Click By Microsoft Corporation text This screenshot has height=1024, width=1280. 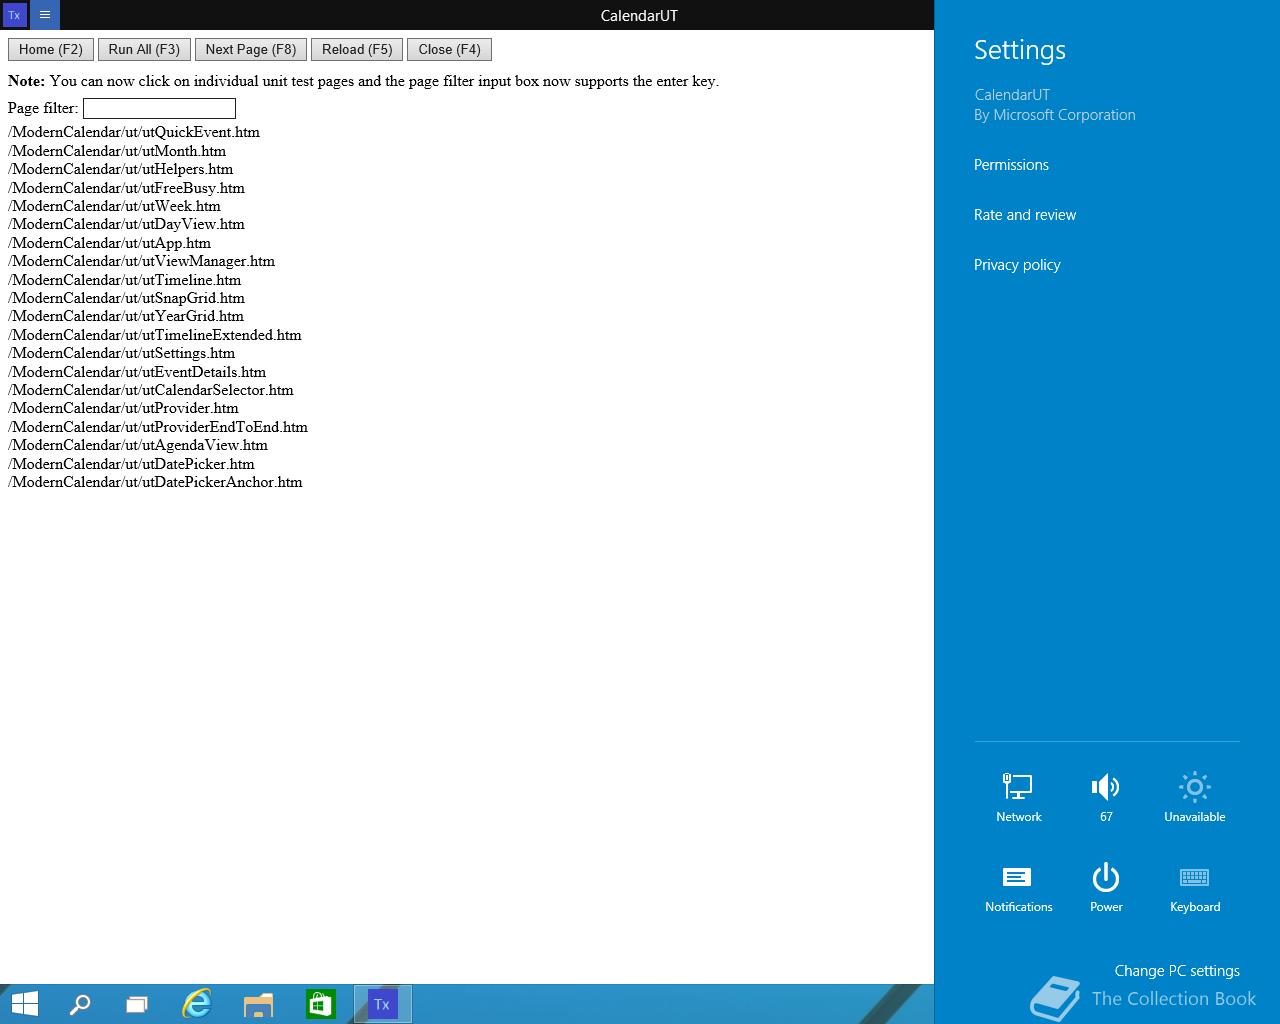point(1055,115)
